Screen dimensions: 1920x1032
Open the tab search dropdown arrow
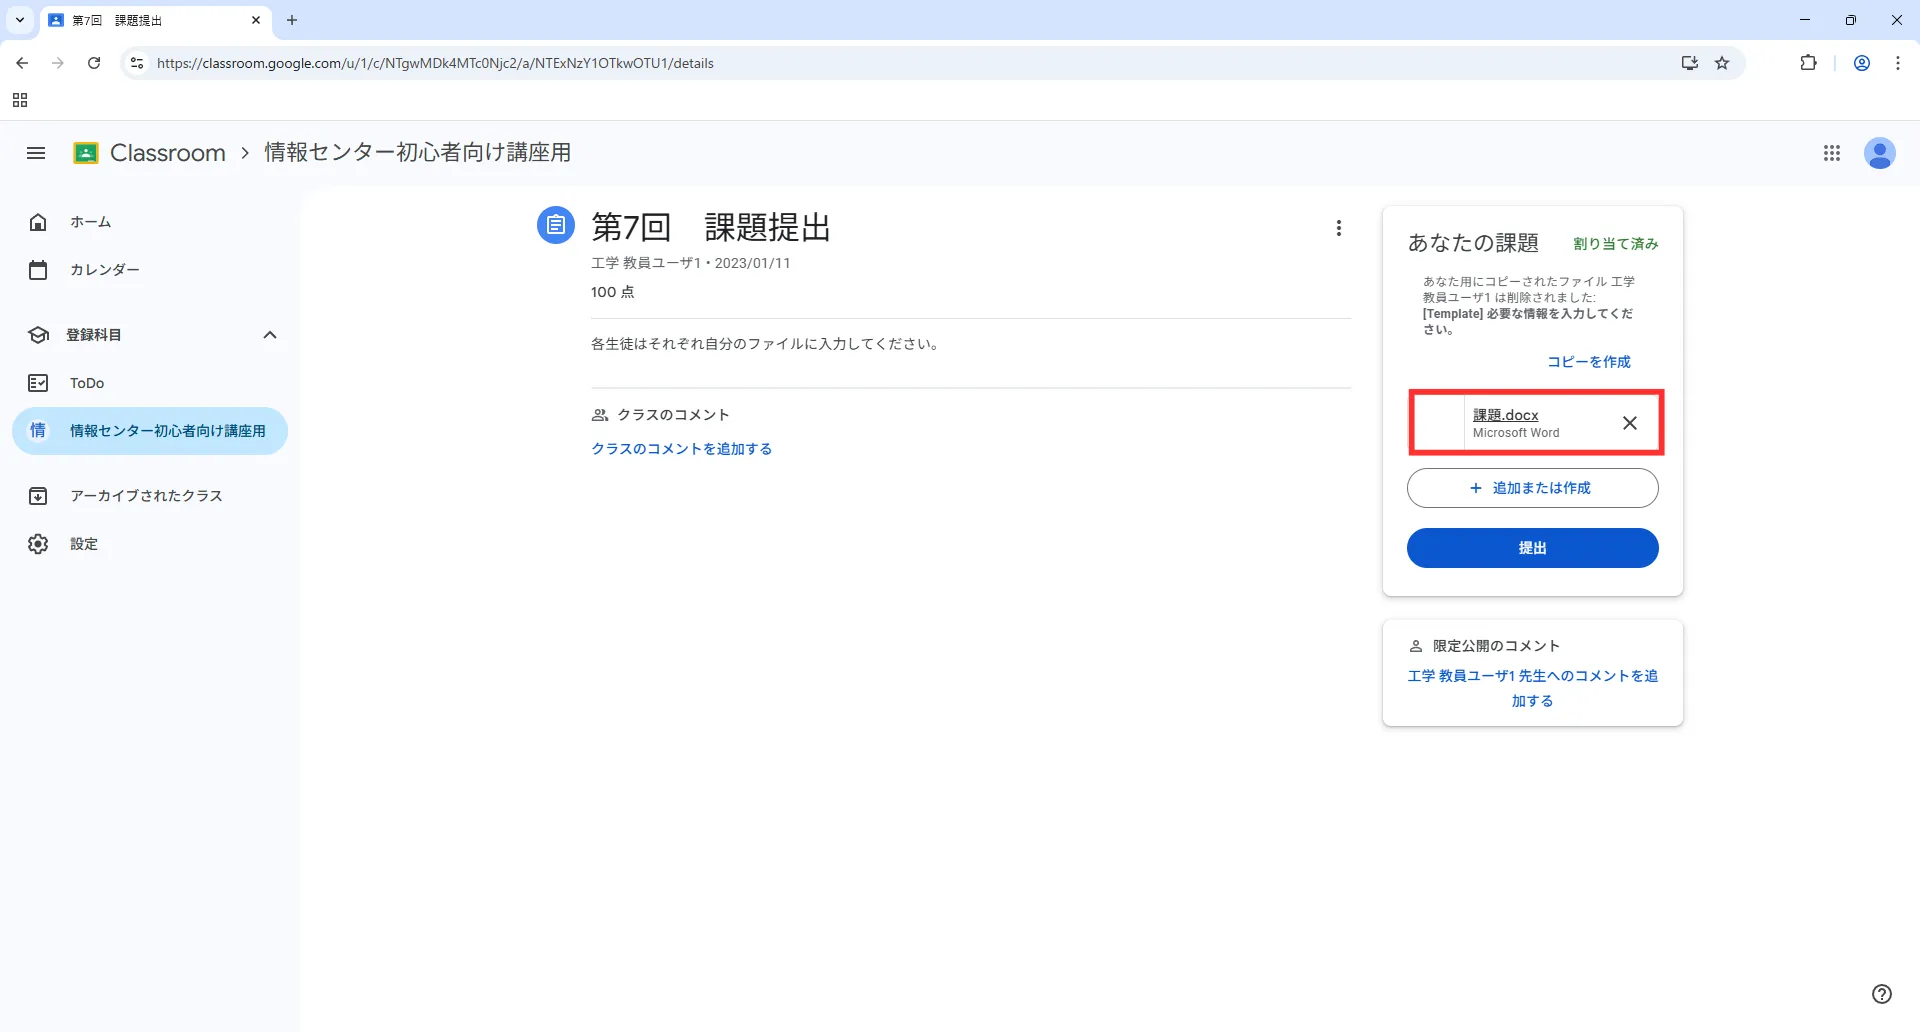19,20
